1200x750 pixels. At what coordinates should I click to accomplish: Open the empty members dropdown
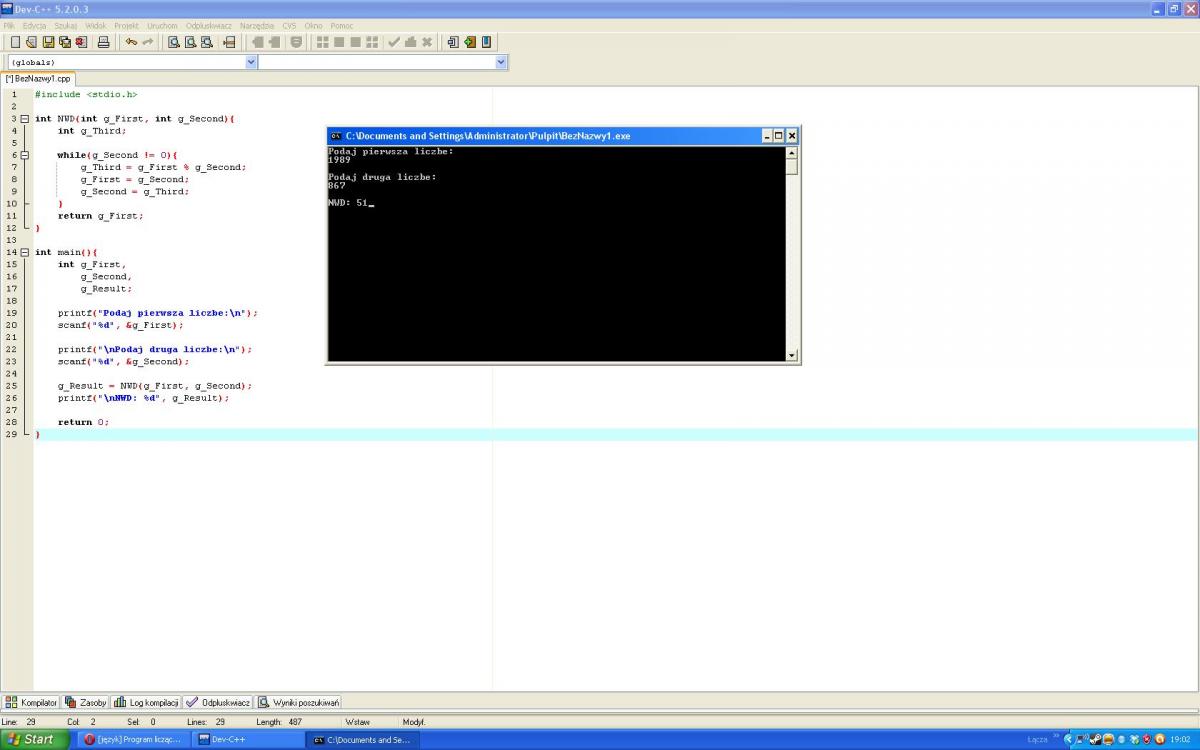[x=501, y=62]
